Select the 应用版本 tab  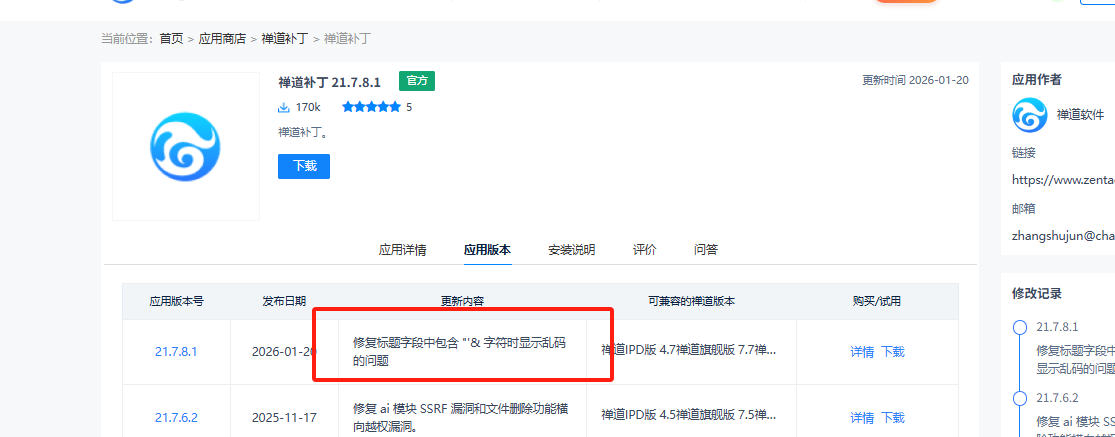click(x=487, y=250)
